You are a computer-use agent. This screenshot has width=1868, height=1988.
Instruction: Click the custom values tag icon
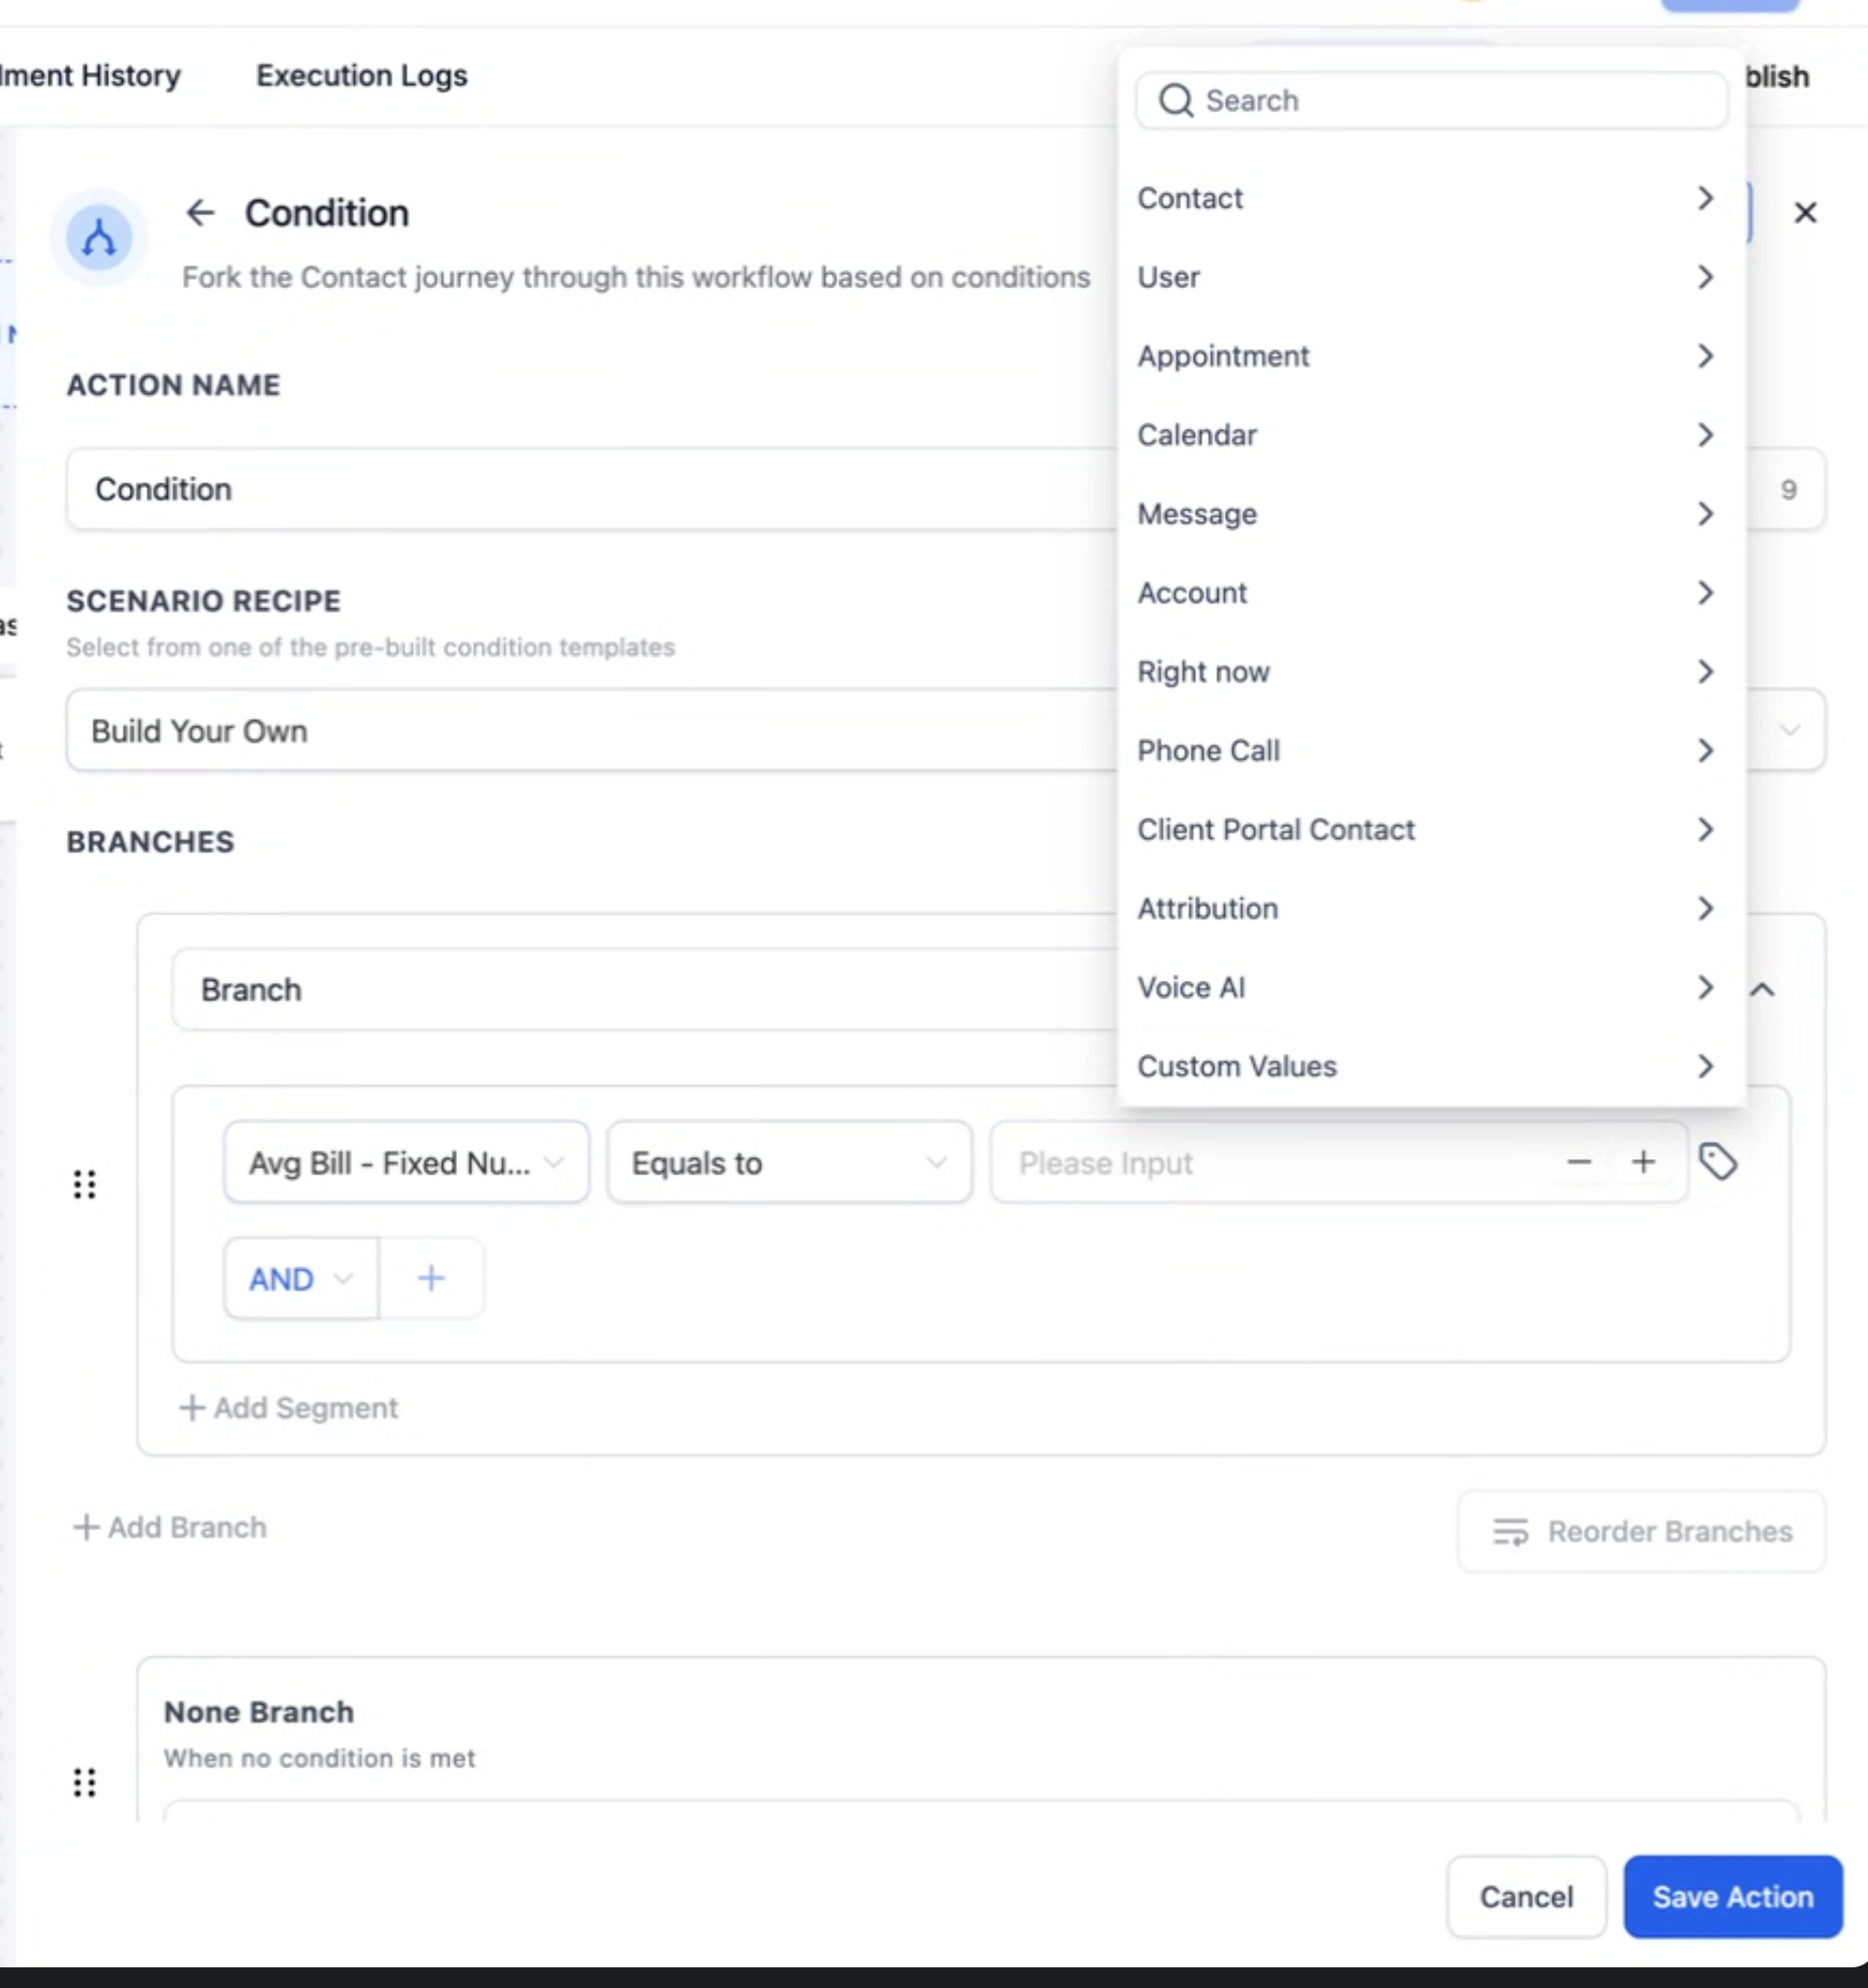1718,1162
